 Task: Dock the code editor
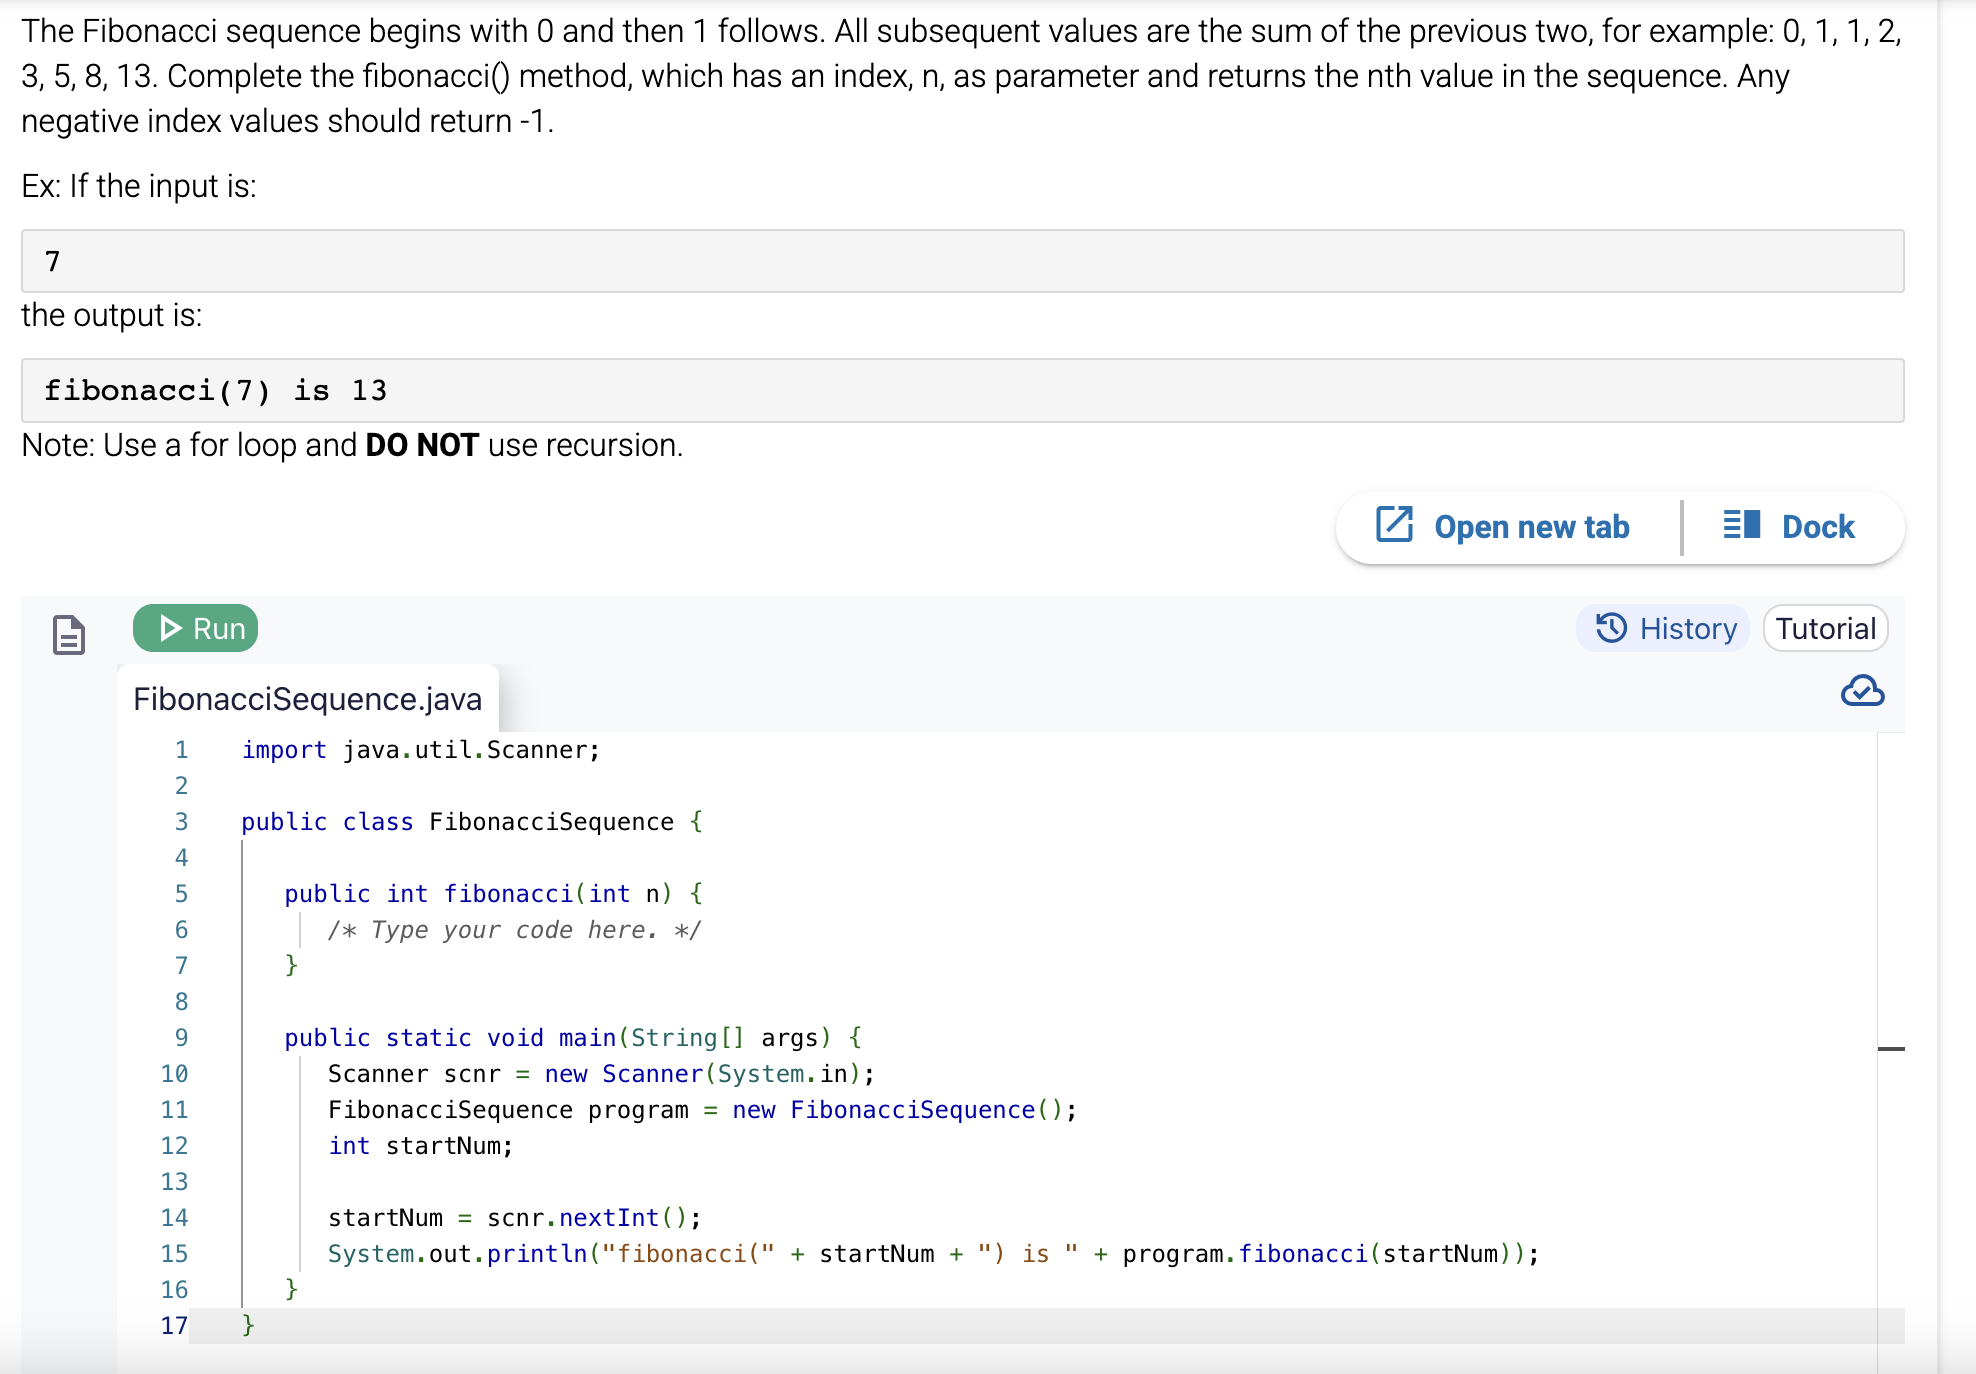coord(1818,525)
